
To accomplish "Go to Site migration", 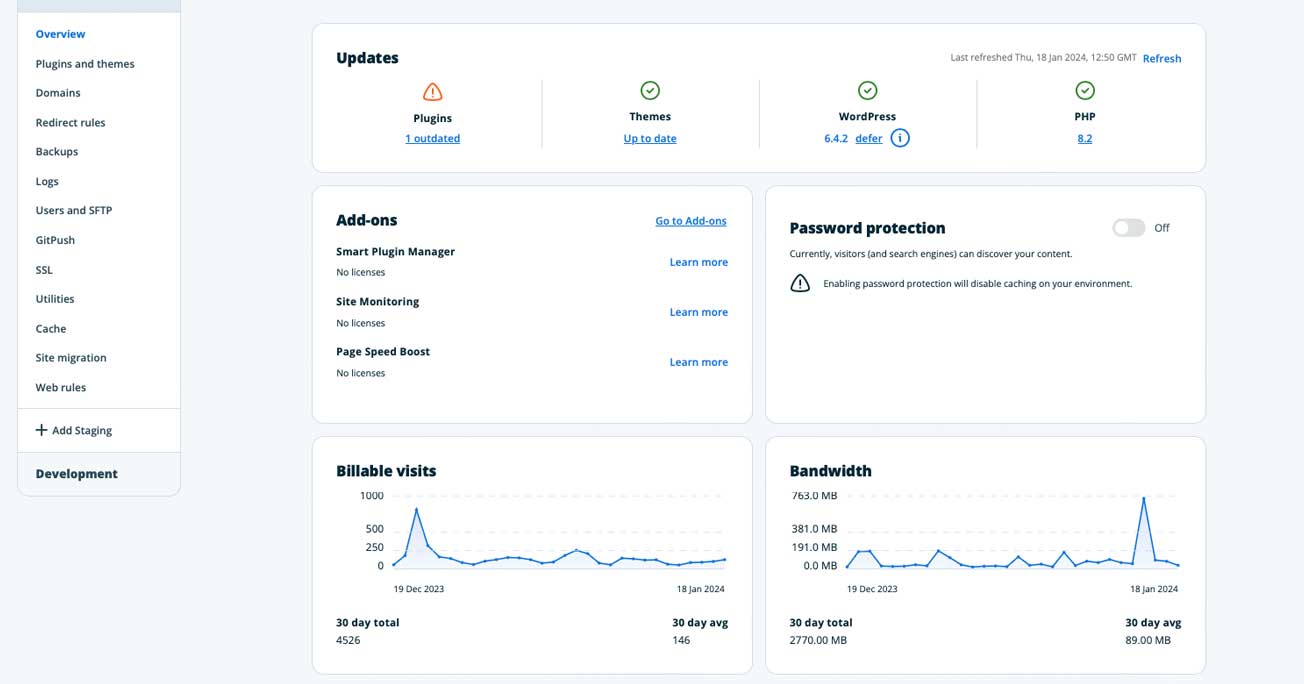I will point(71,358).
